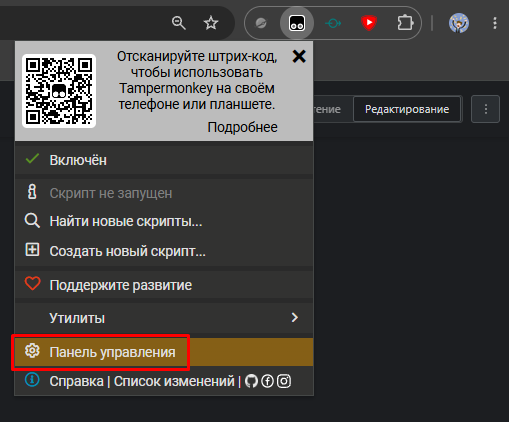Open Панель управления dashboard

[164, 352]
